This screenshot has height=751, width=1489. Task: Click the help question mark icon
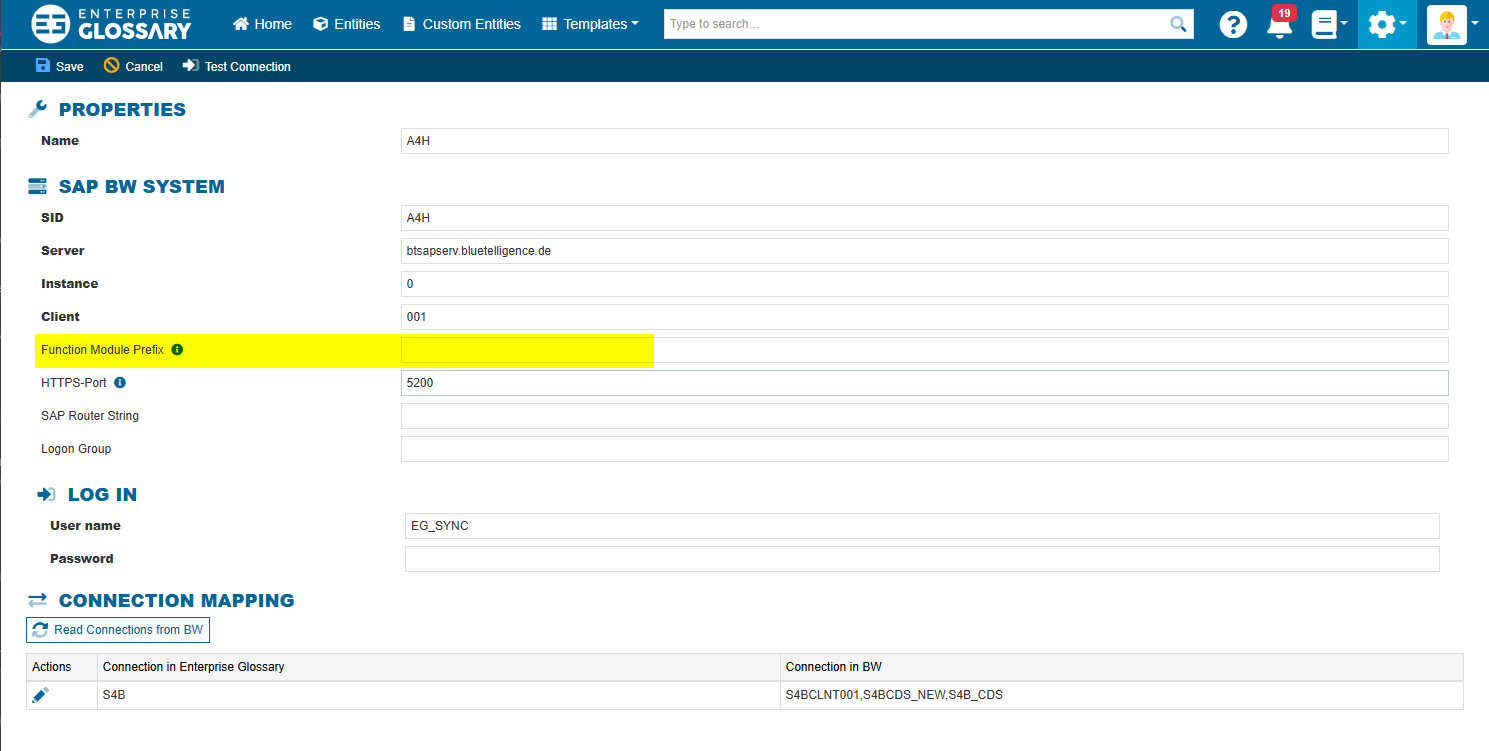point(1233,25)
